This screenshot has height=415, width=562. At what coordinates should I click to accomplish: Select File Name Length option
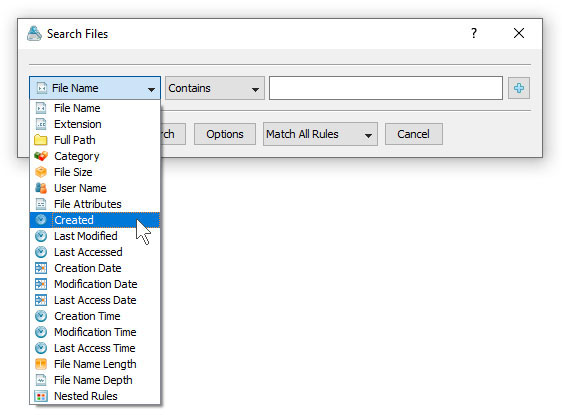pyautogui.click(x=95, y=364)
